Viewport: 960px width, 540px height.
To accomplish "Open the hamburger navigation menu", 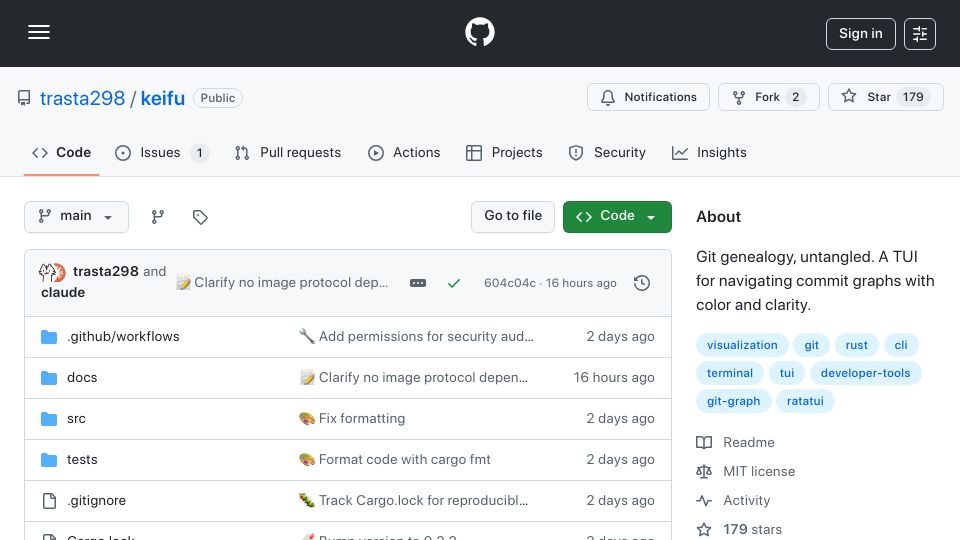I will click(x=39, y=32).
